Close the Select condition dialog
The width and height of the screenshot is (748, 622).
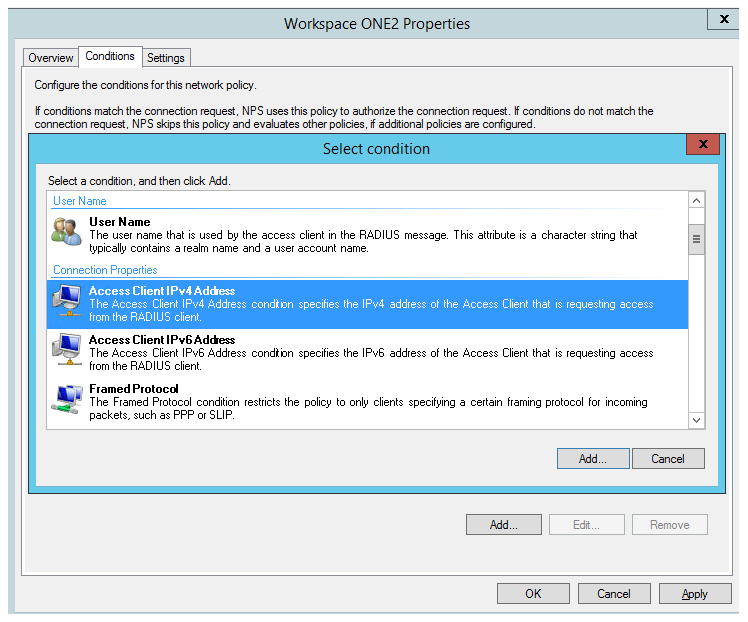(703, 145)
